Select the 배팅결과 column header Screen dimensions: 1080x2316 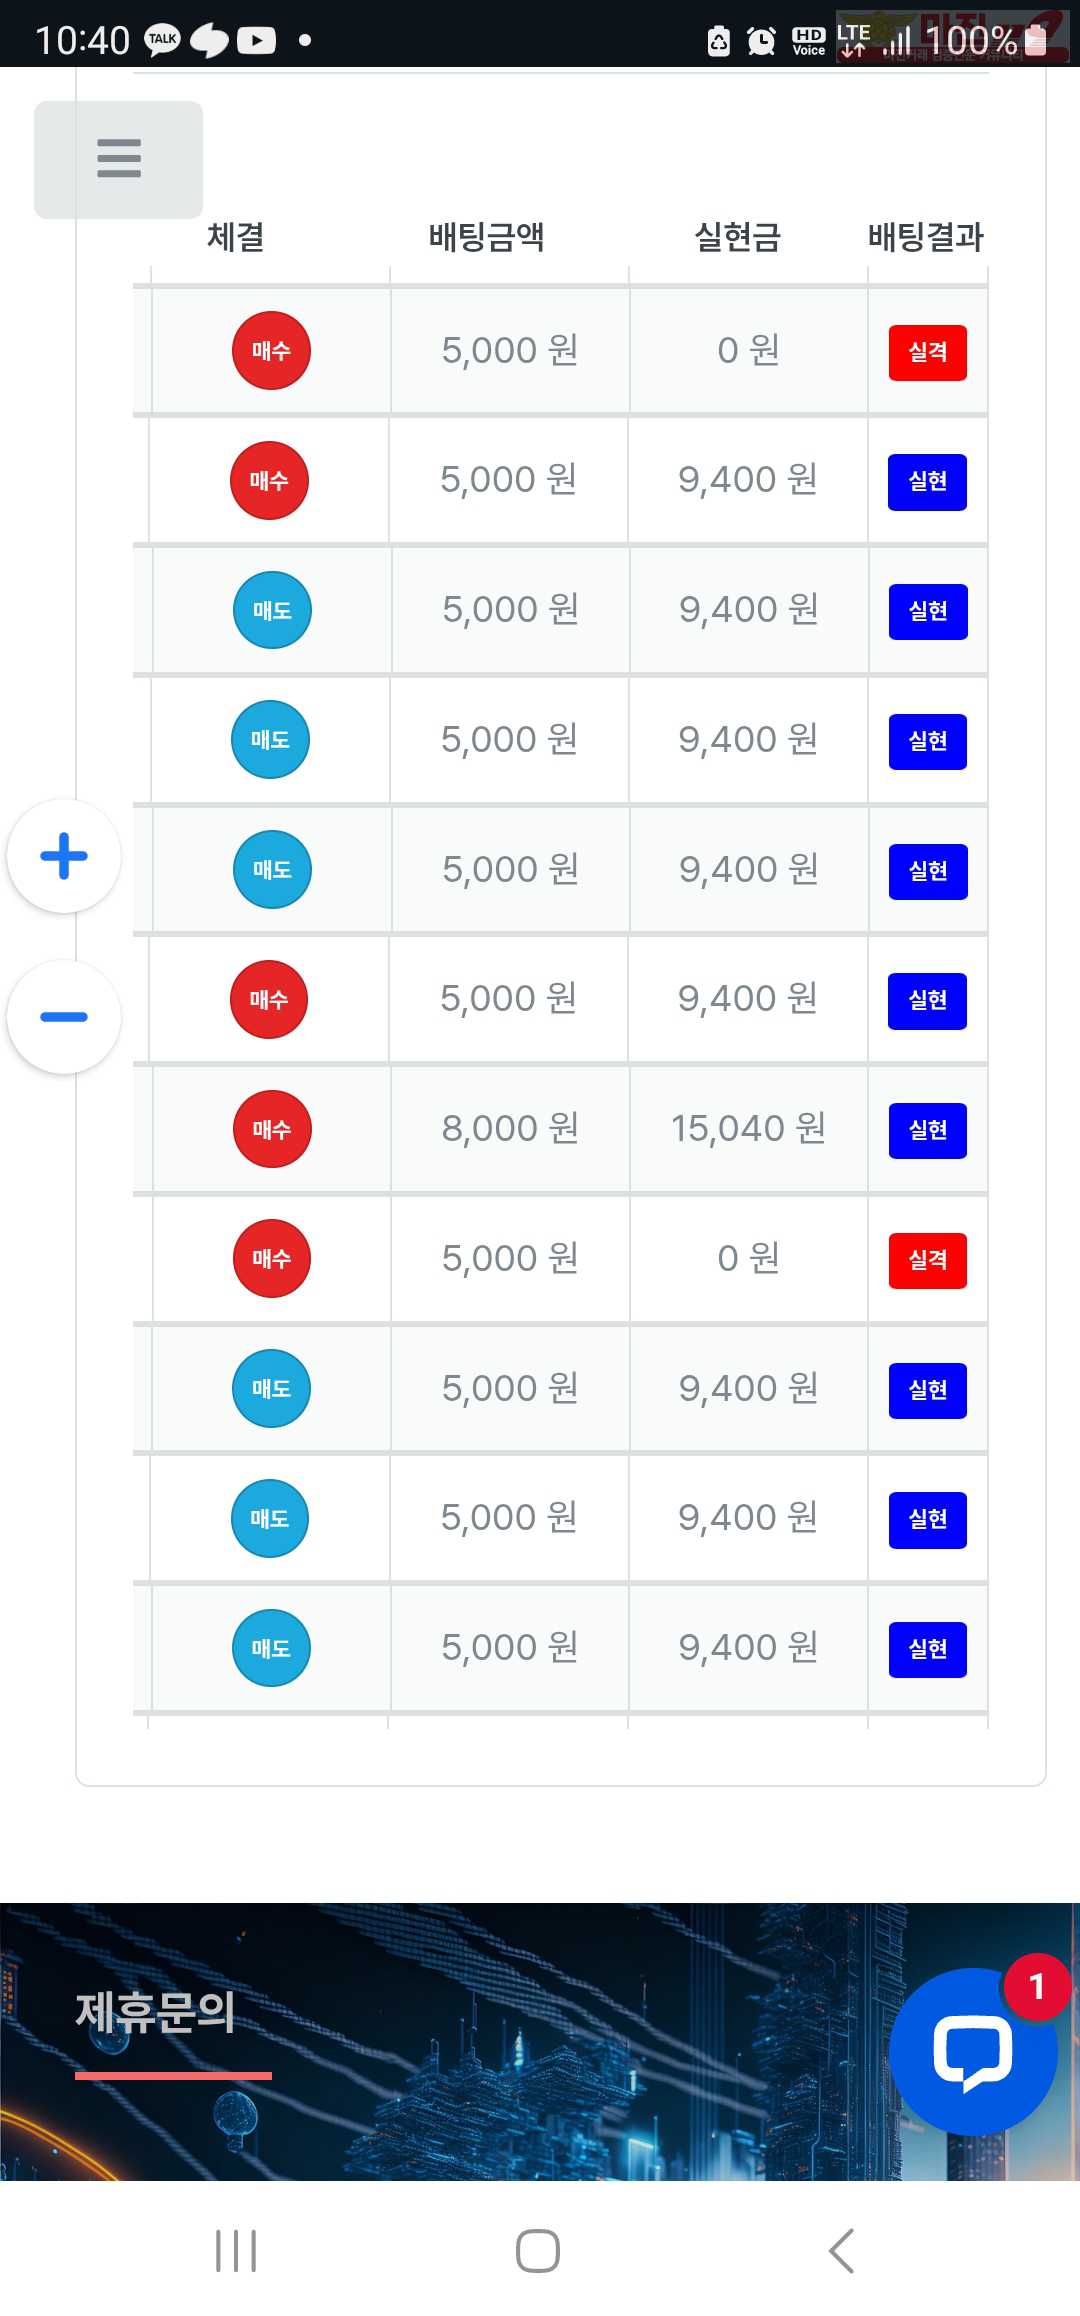click(x=926, y=237)
